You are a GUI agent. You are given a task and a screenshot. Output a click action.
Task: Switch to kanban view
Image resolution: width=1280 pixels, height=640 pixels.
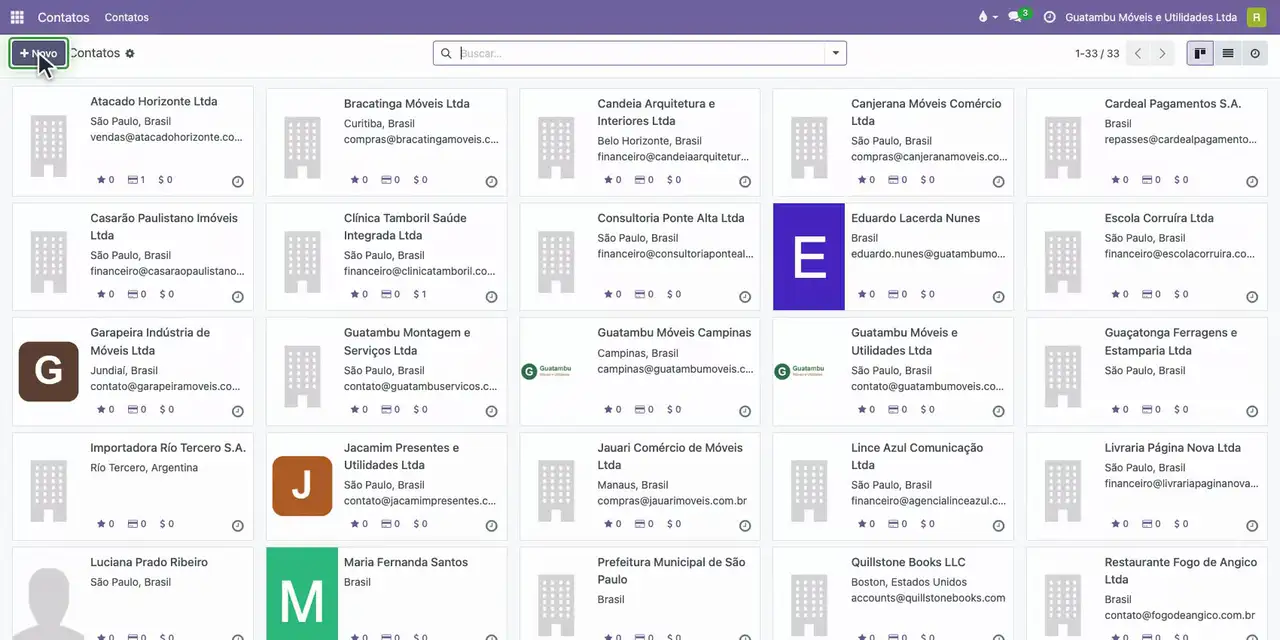click(x=1200, y=53)
